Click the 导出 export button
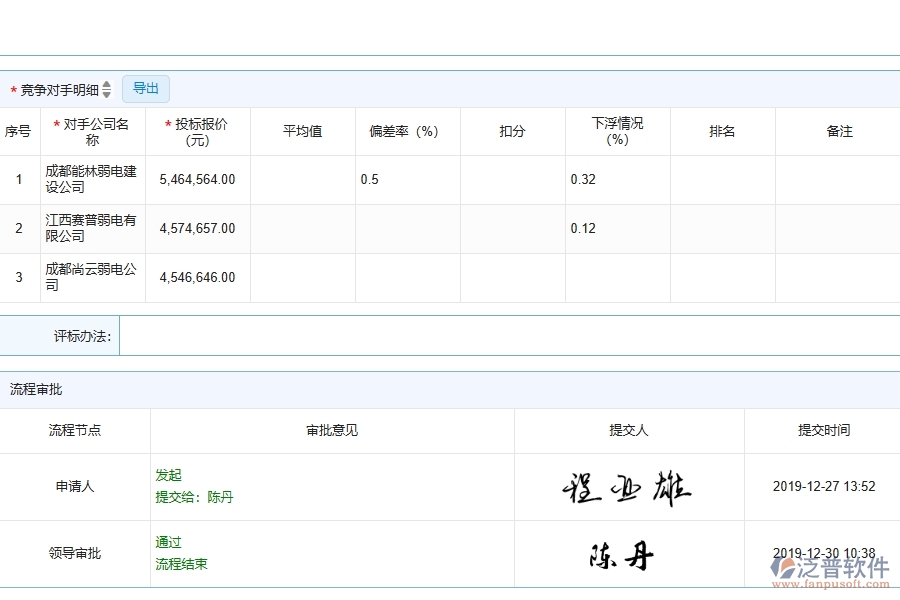 click(x=145, y=88)
